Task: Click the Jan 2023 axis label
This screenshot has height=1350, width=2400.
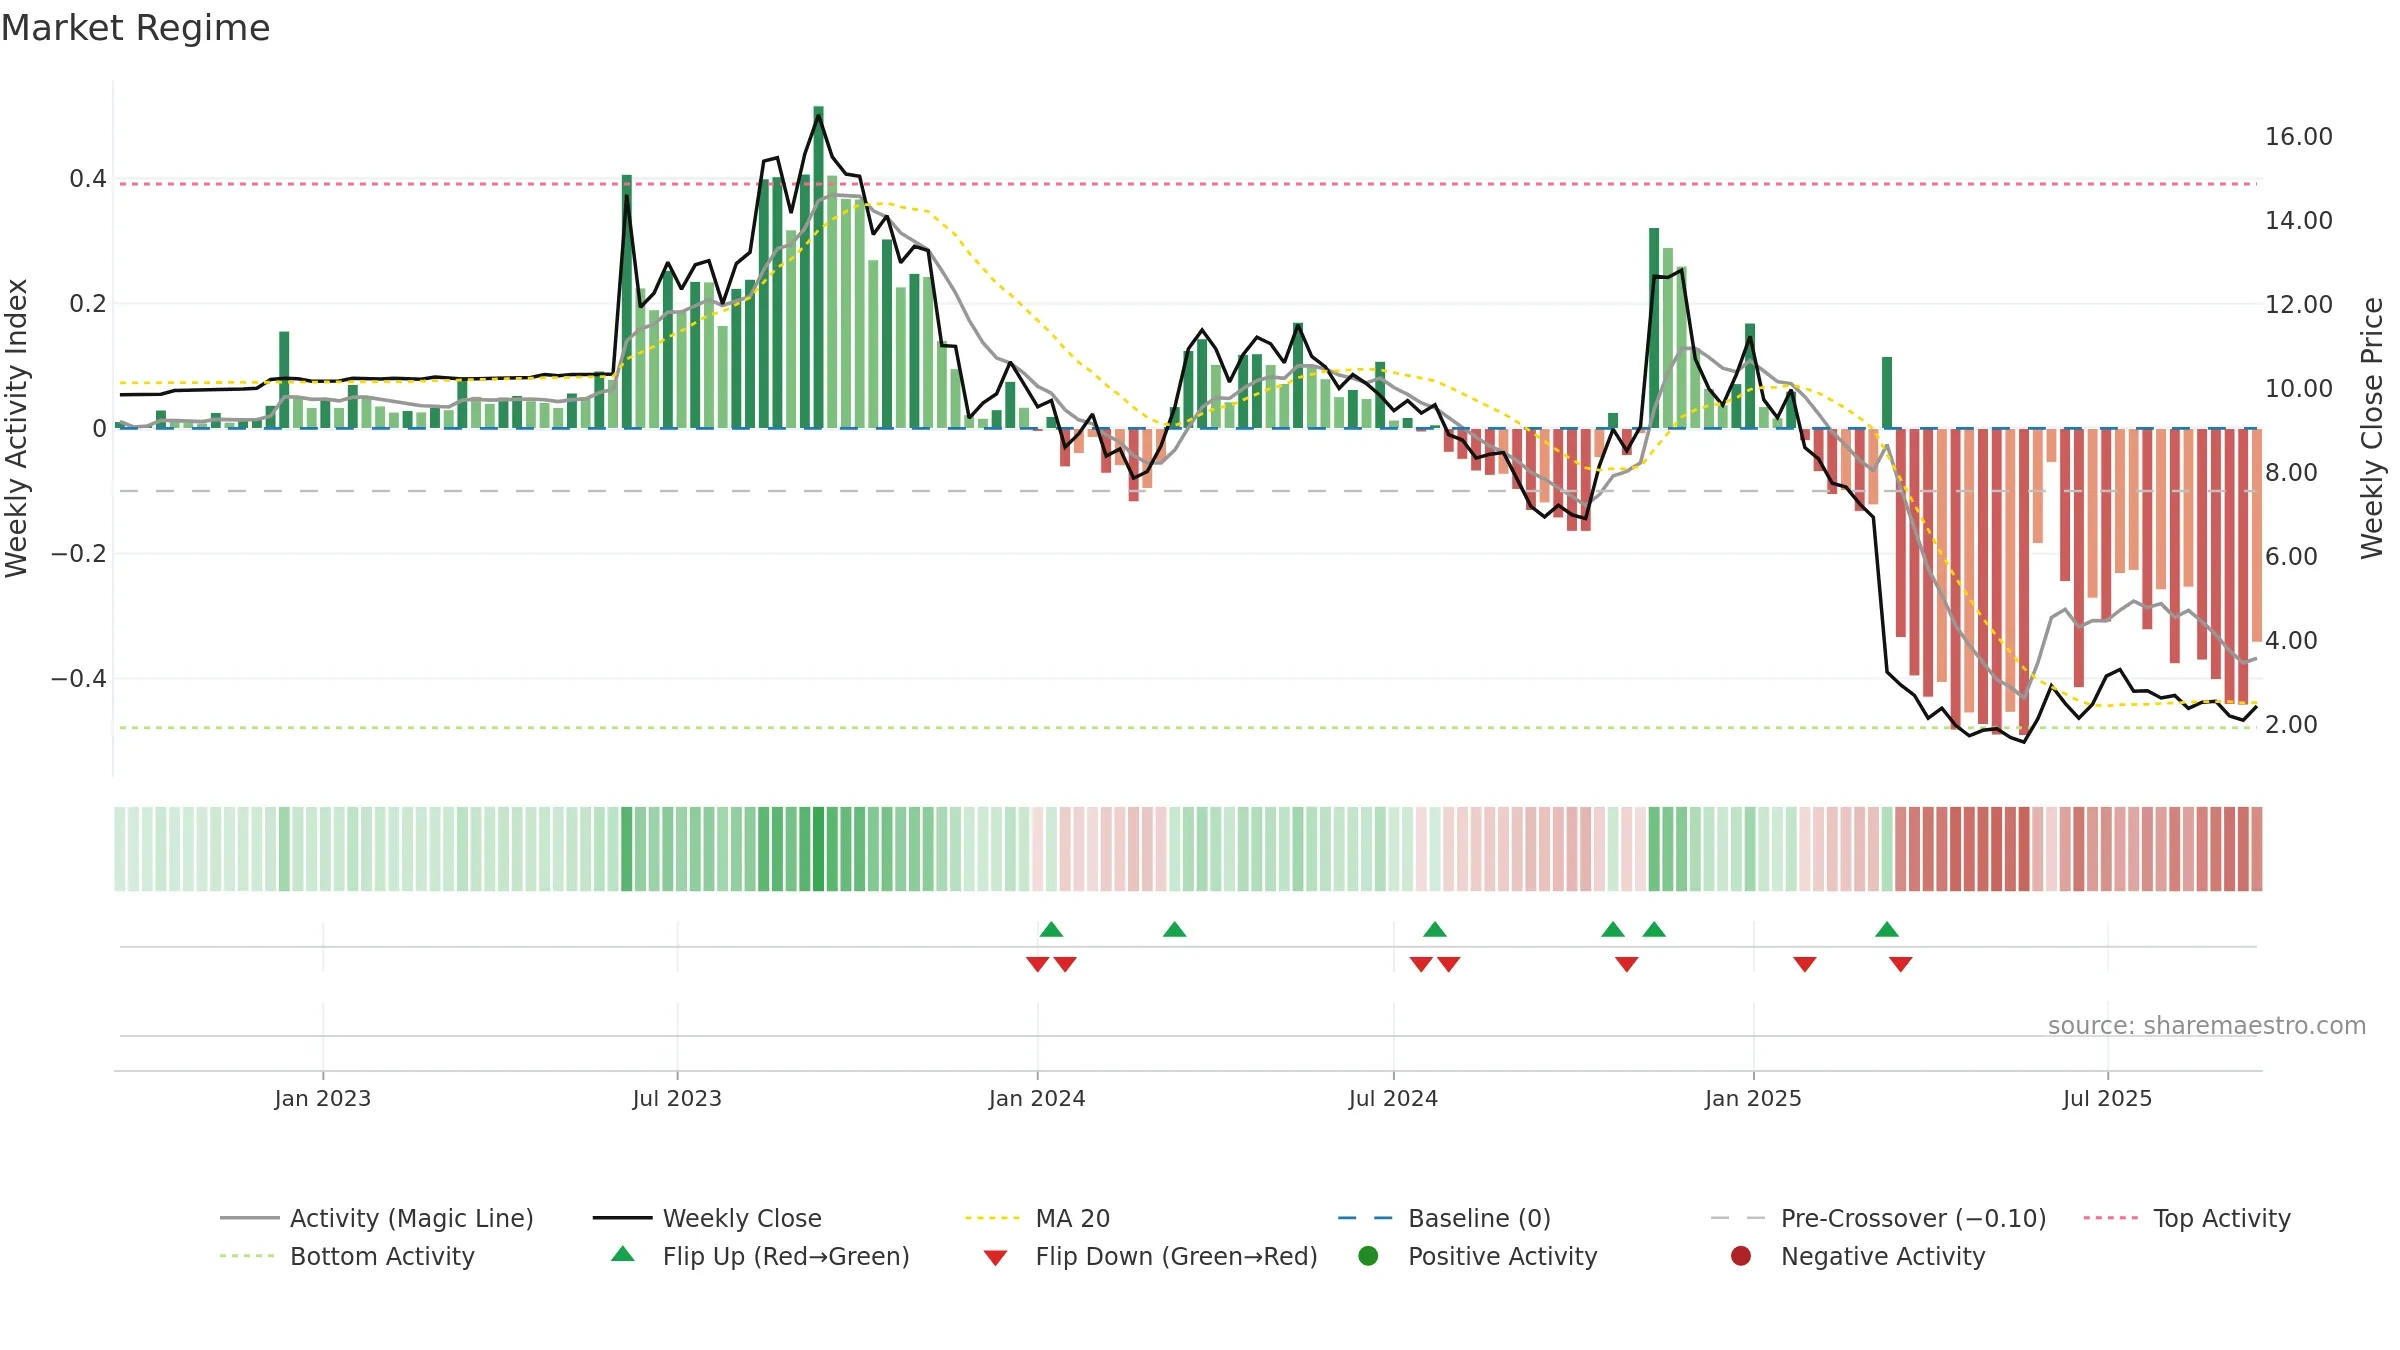Action: click(x=323, y=1098)
